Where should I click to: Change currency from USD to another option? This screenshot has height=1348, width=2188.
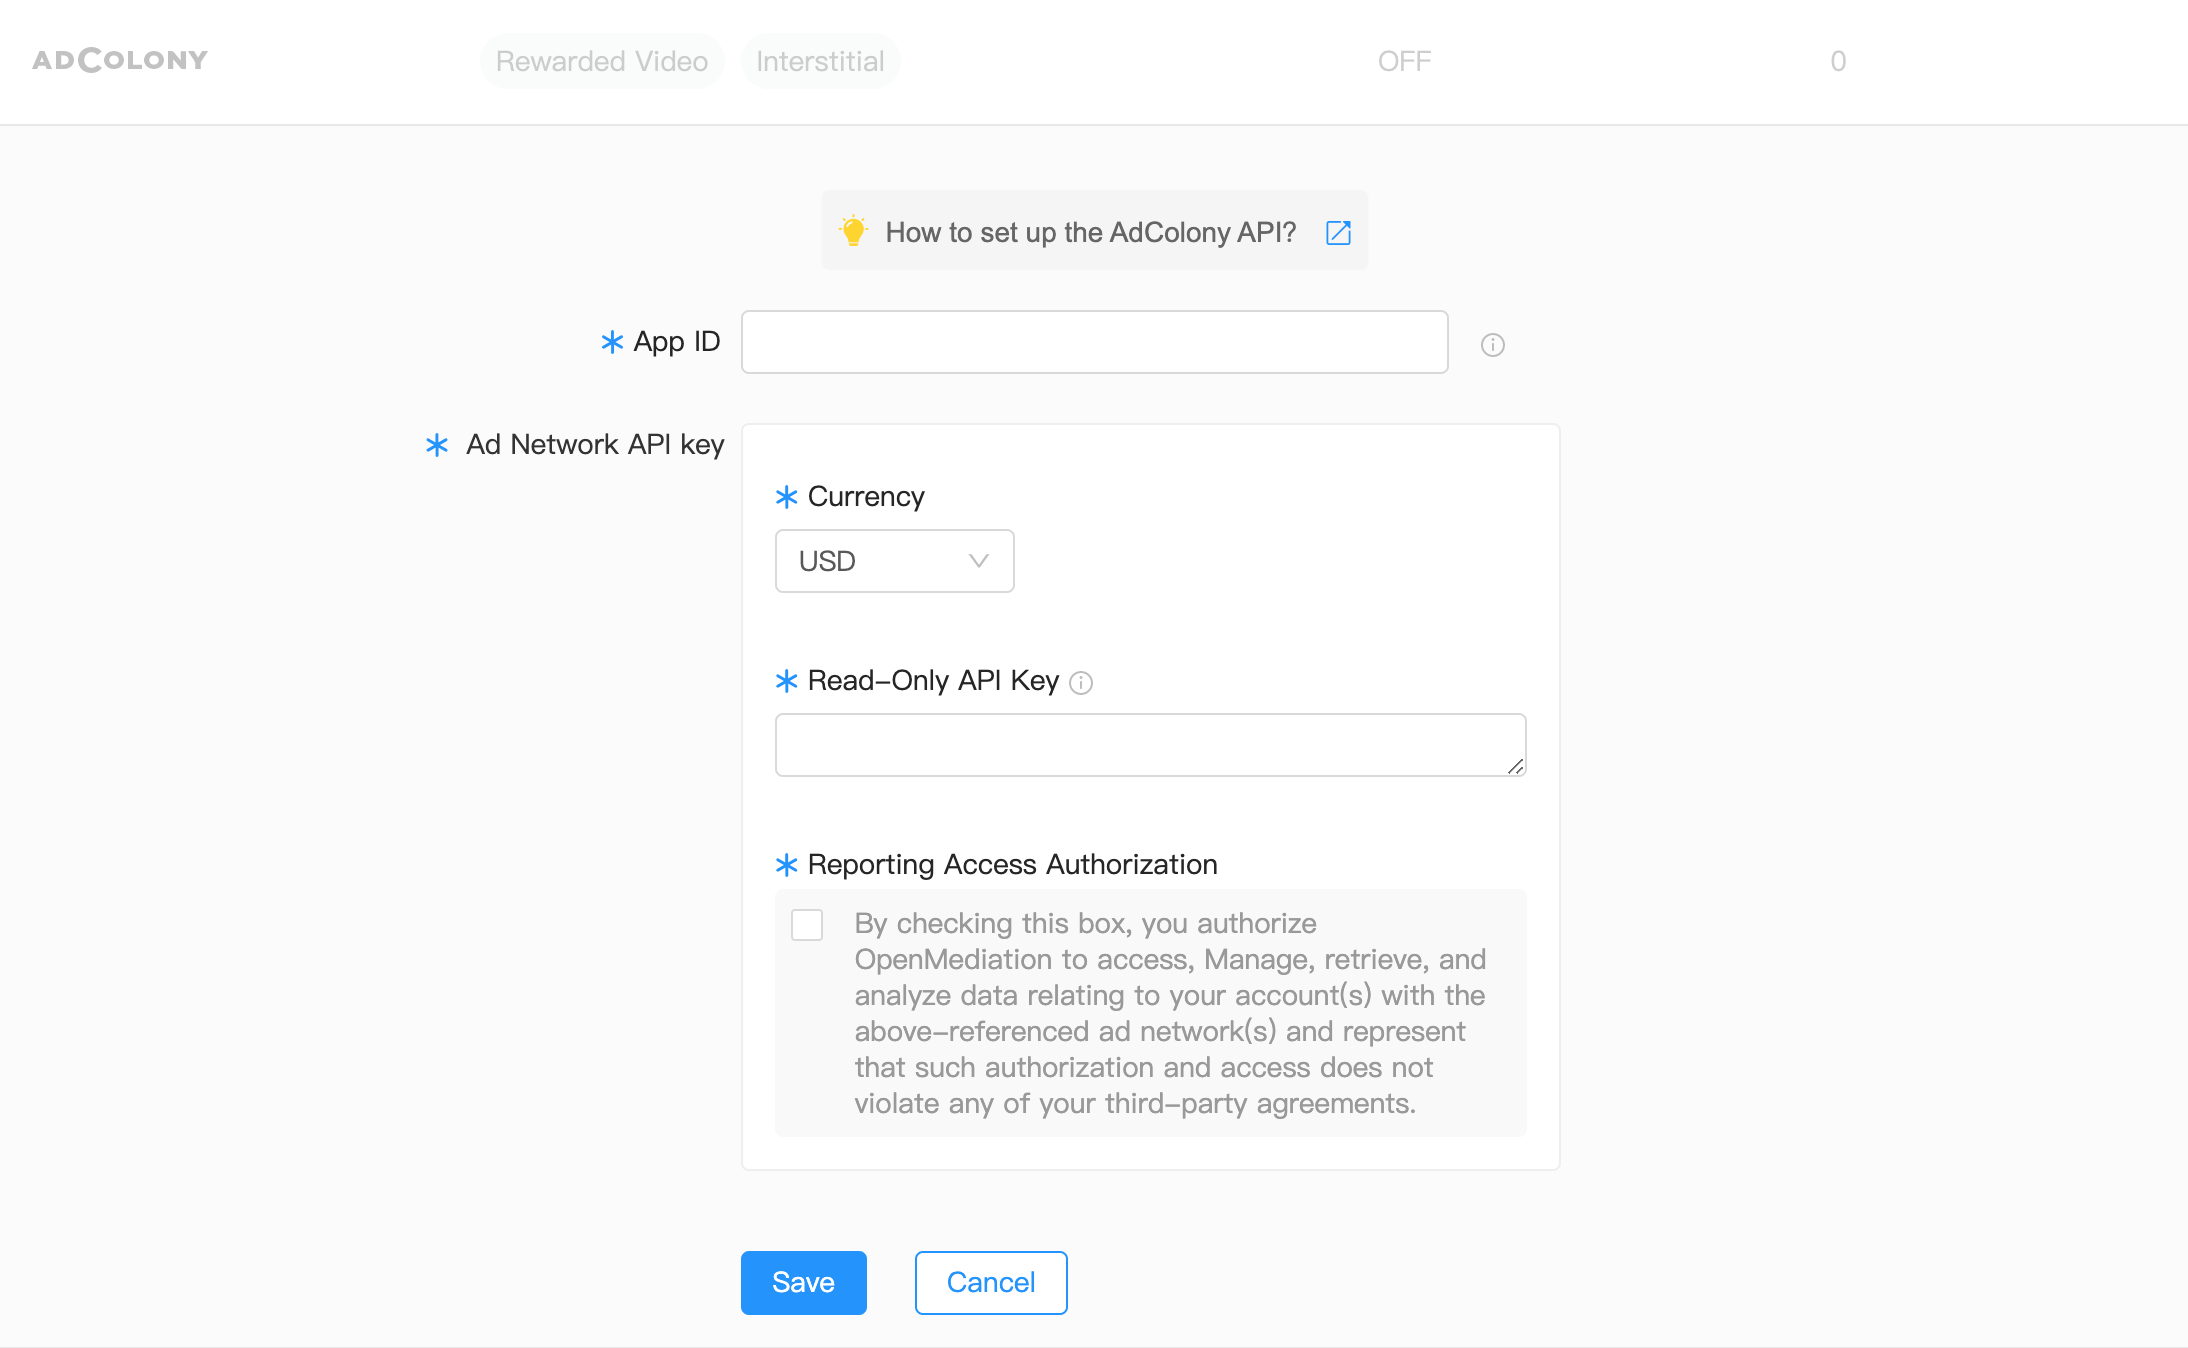pyautogui.click(x=894, y=561)
